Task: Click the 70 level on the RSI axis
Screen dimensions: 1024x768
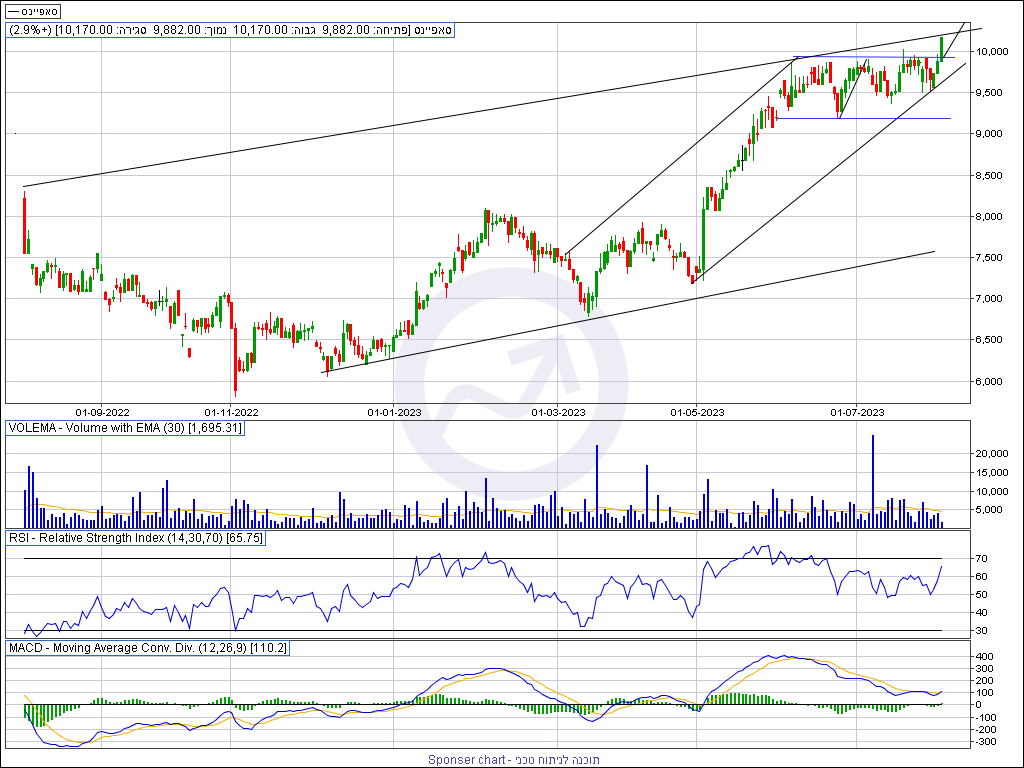Action: coord(981,558)
